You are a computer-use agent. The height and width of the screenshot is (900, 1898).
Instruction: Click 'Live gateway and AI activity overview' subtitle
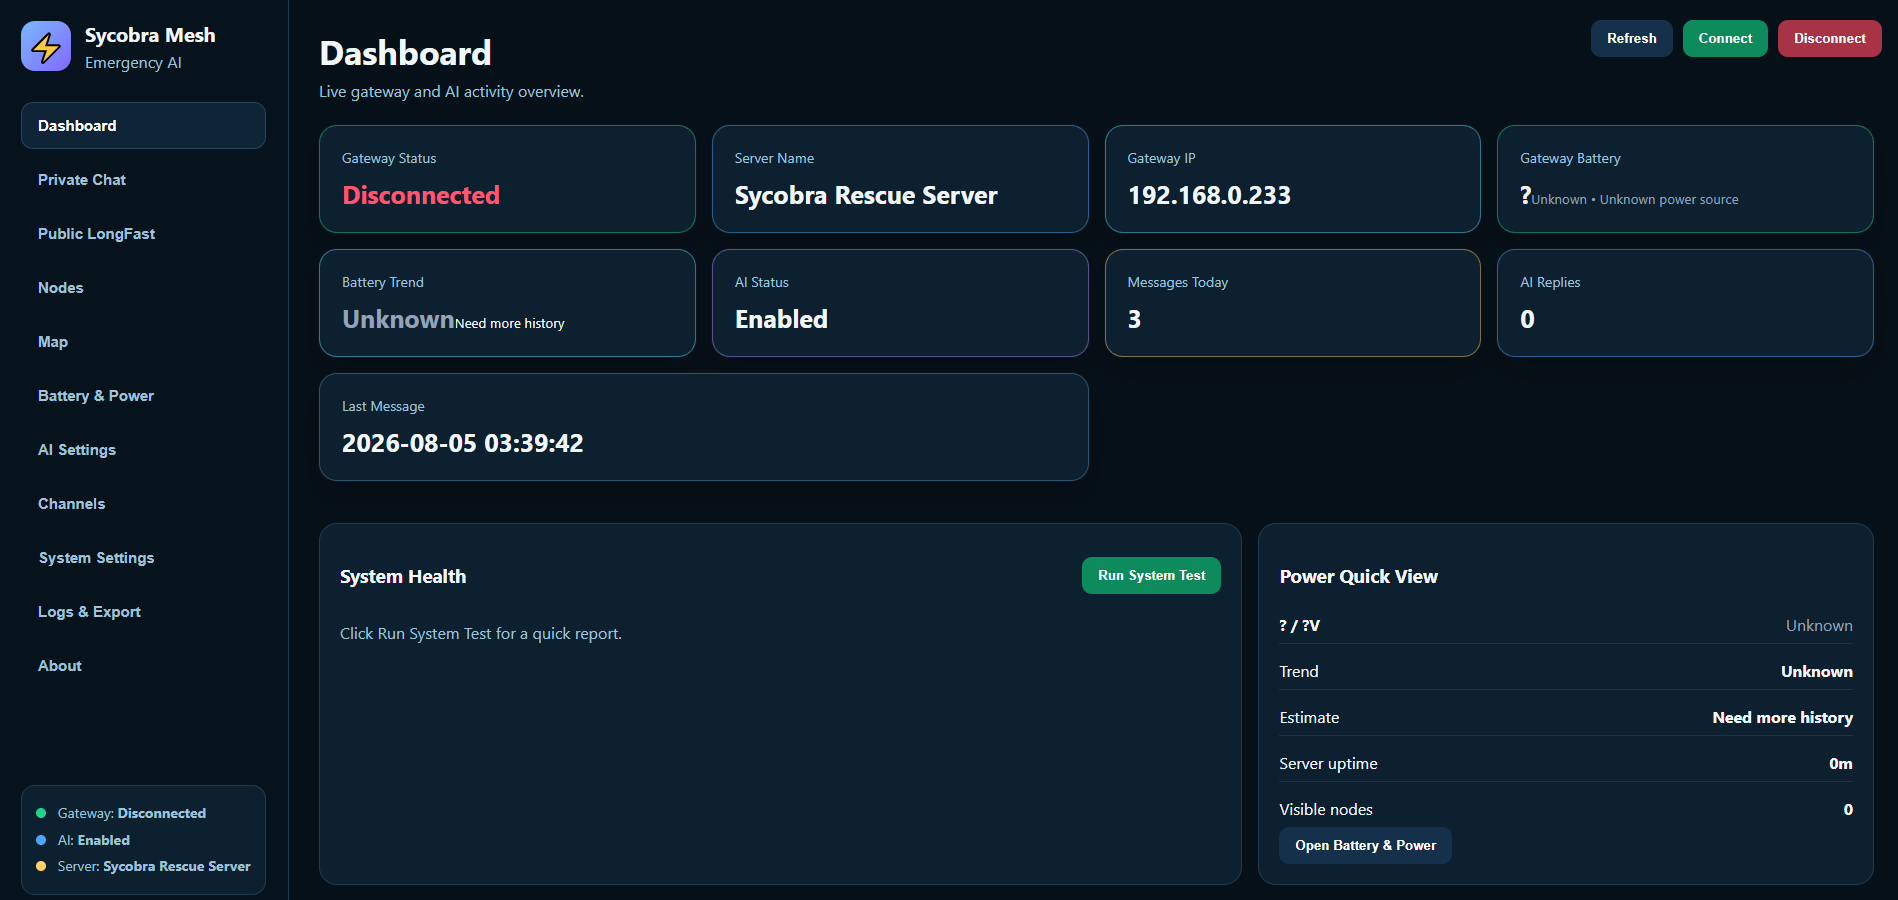click(x=451, y=91)
